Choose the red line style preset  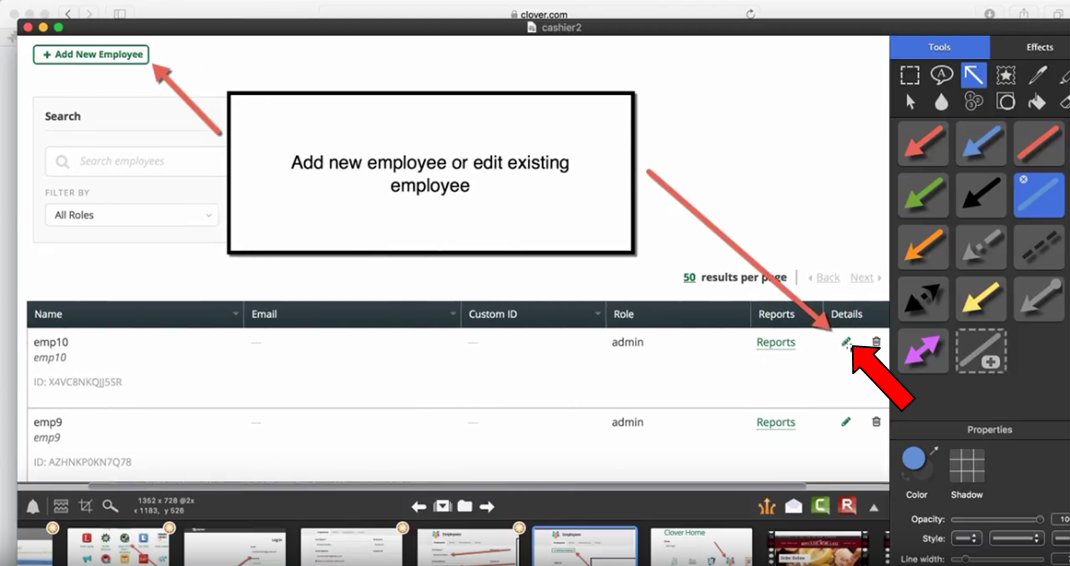1039,143
